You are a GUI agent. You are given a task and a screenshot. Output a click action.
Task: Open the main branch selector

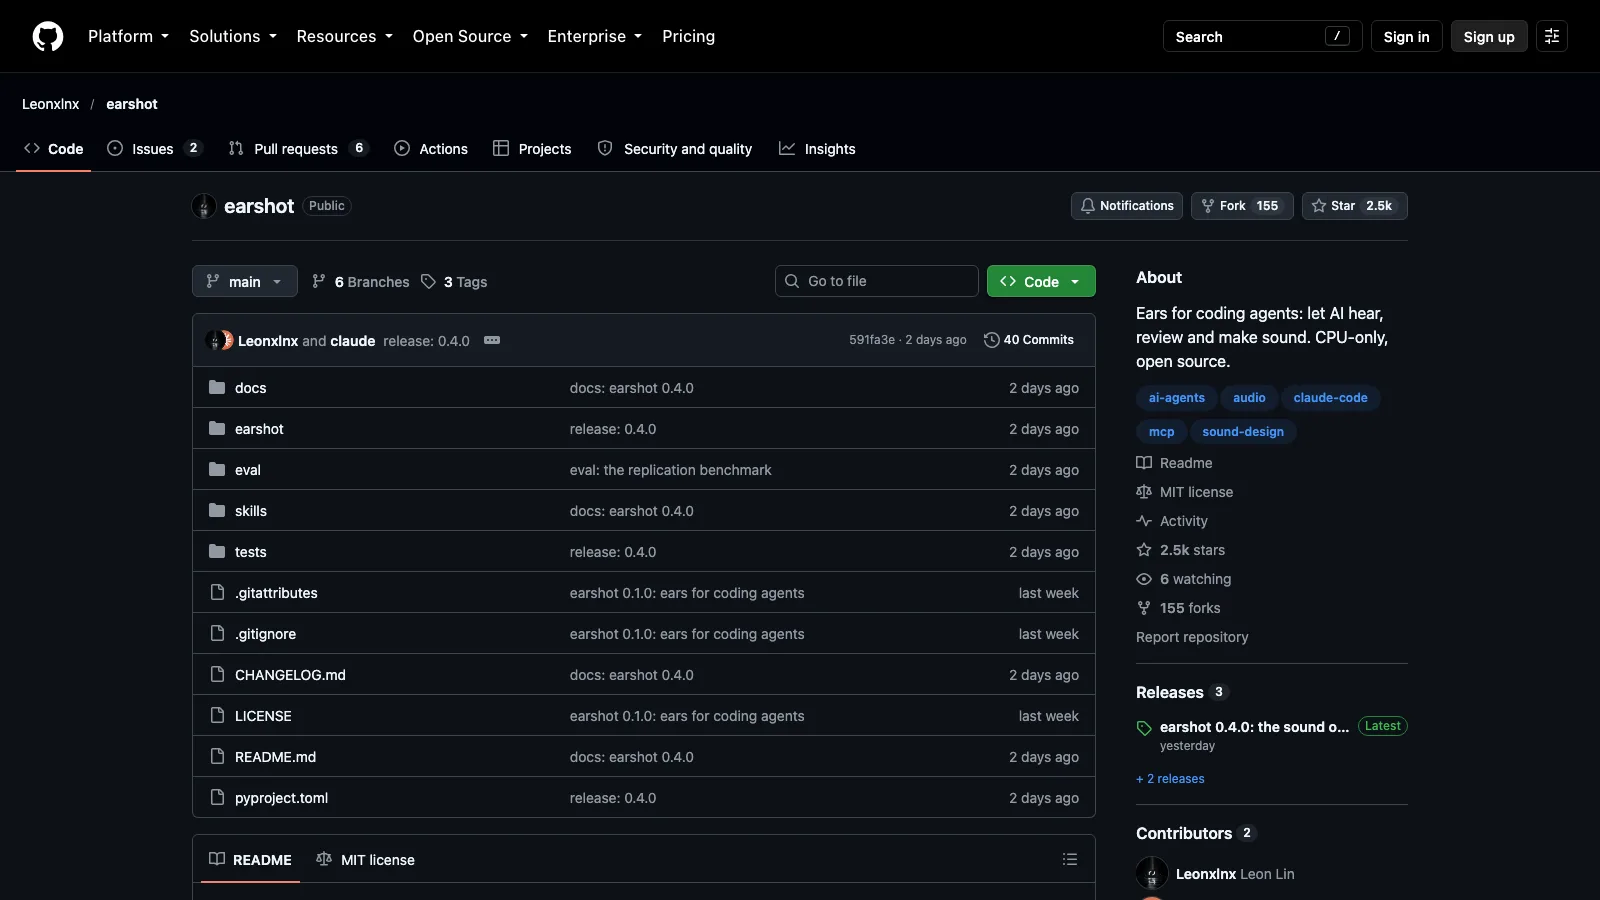245,281
